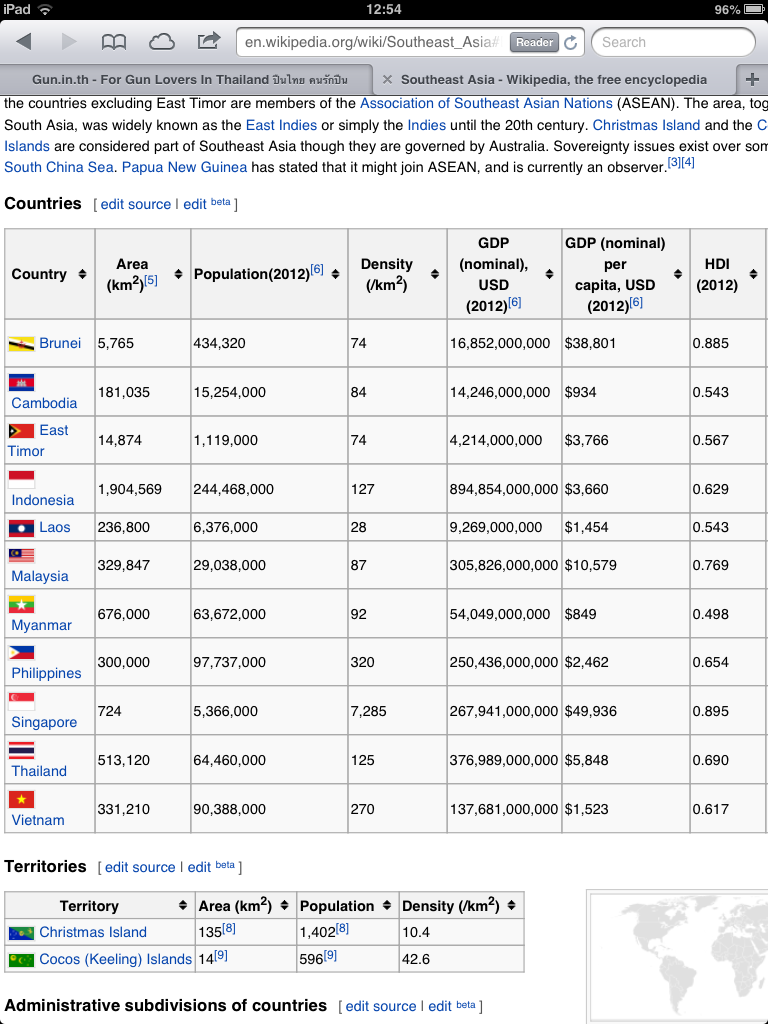This screenshot has width=768, height=1024.
Task: Sort countries table by Density column
Action: 435,274
